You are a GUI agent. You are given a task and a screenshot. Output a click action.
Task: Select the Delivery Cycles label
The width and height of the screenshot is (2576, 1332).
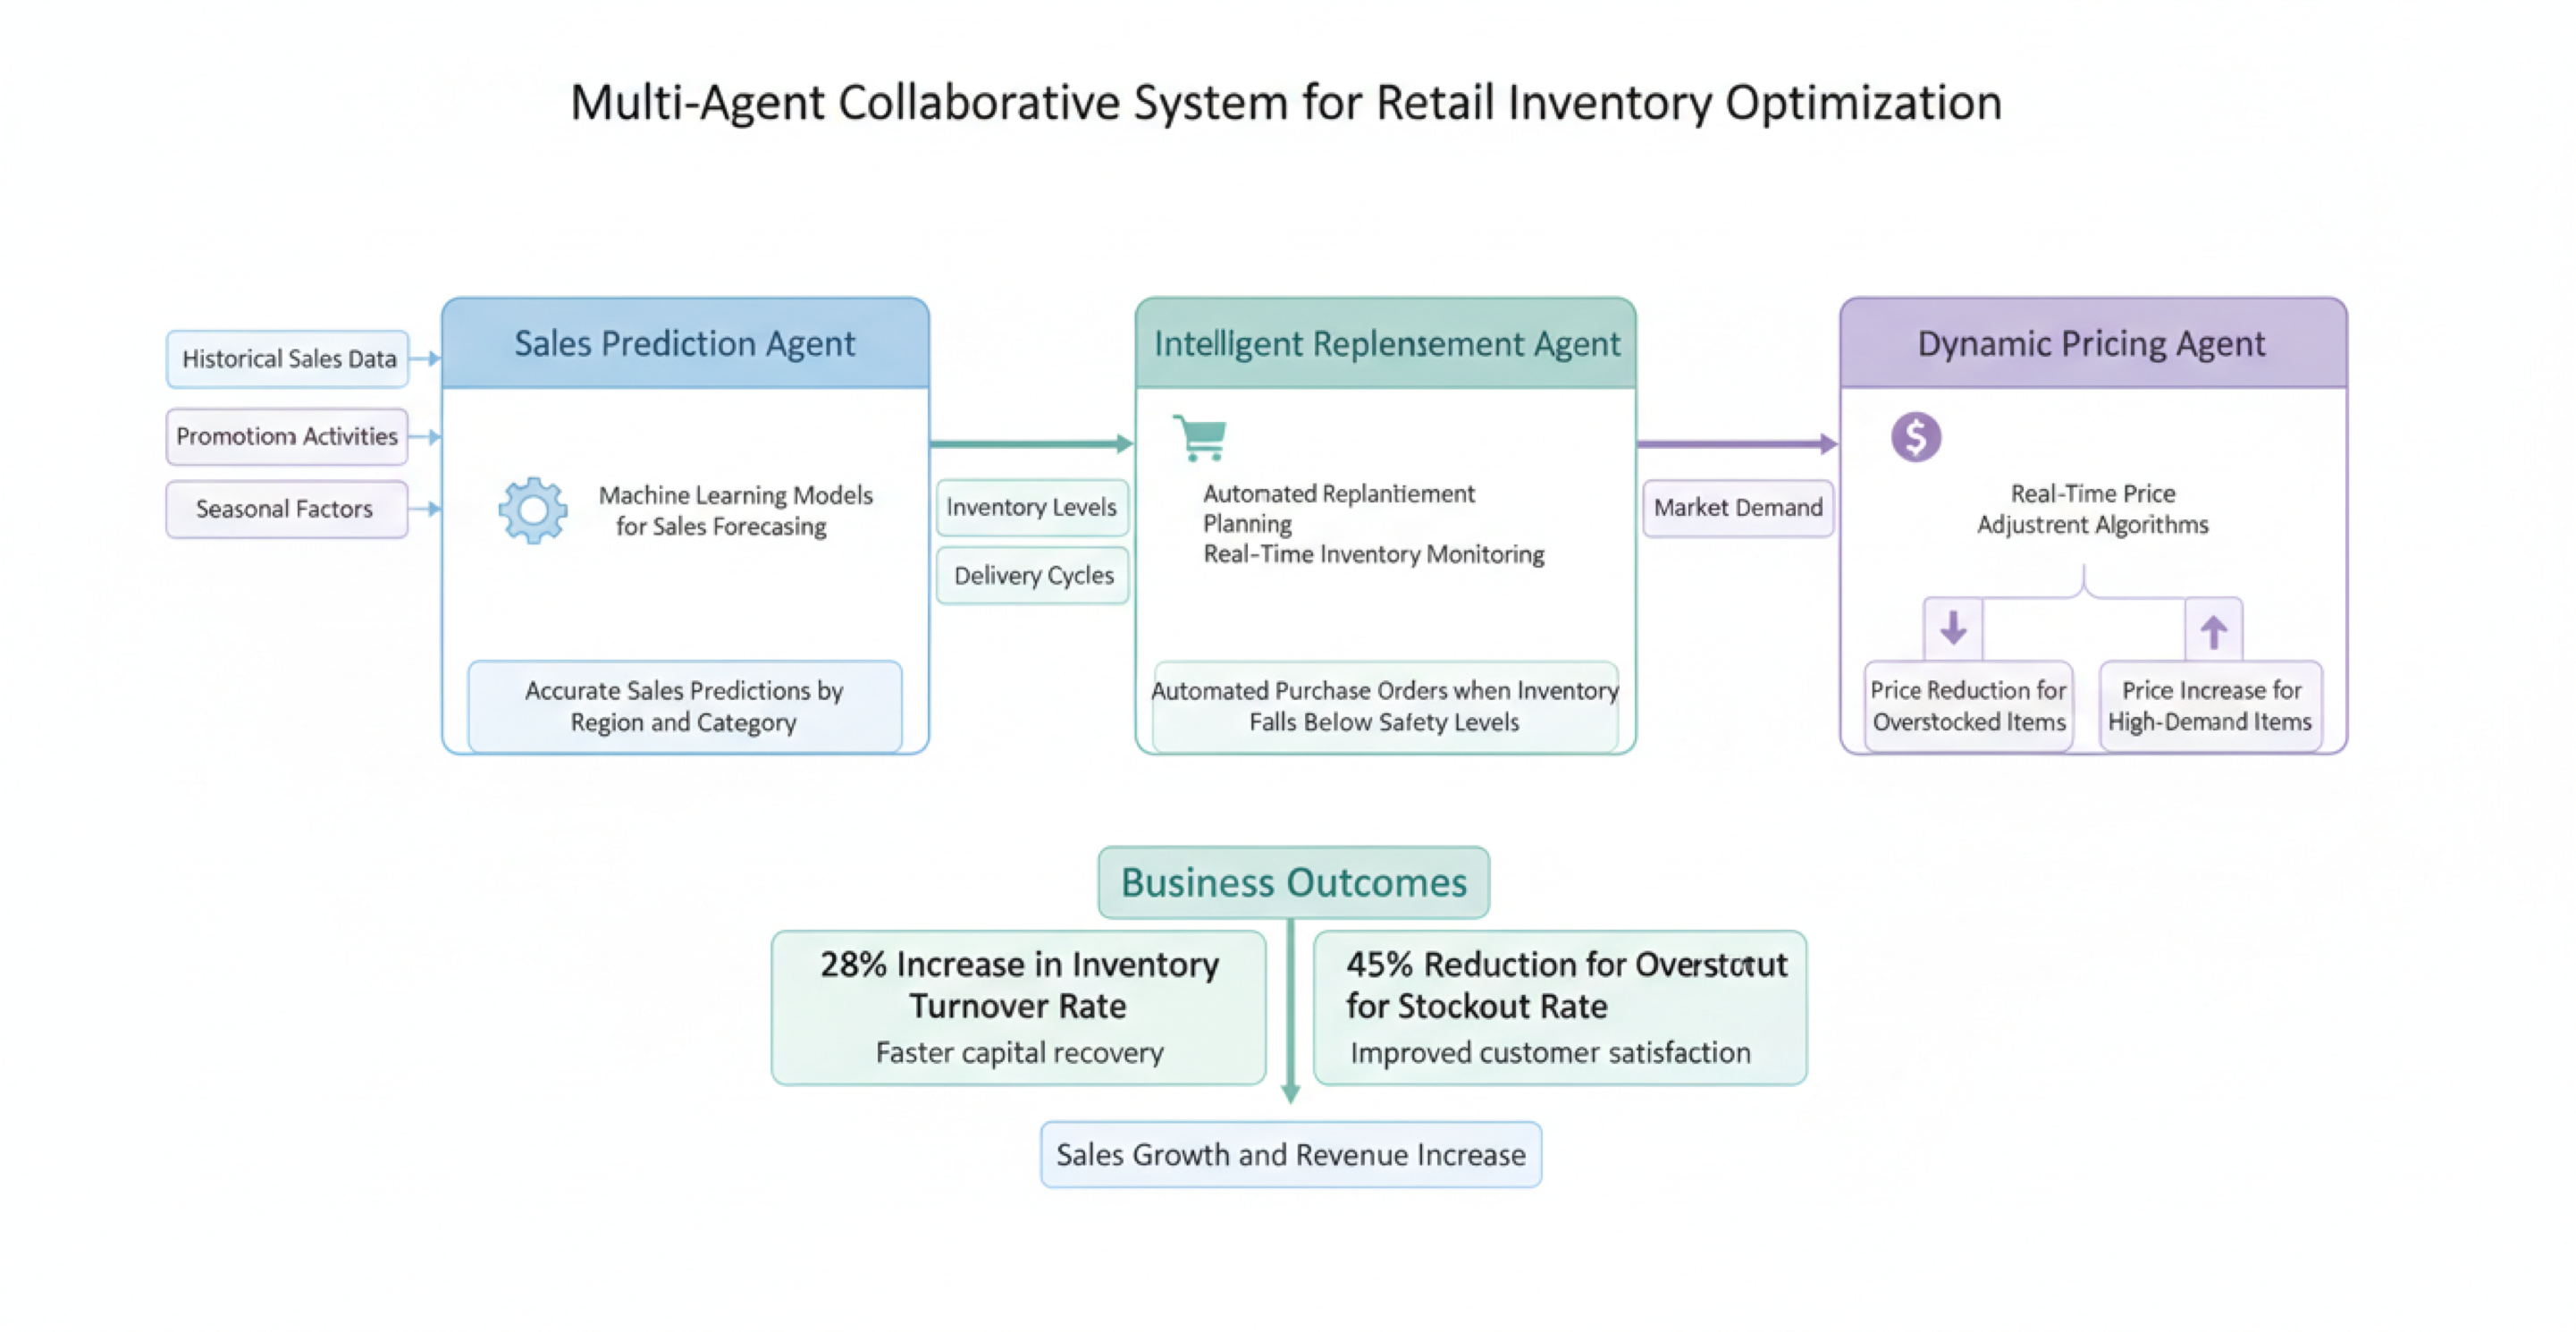1032,575
